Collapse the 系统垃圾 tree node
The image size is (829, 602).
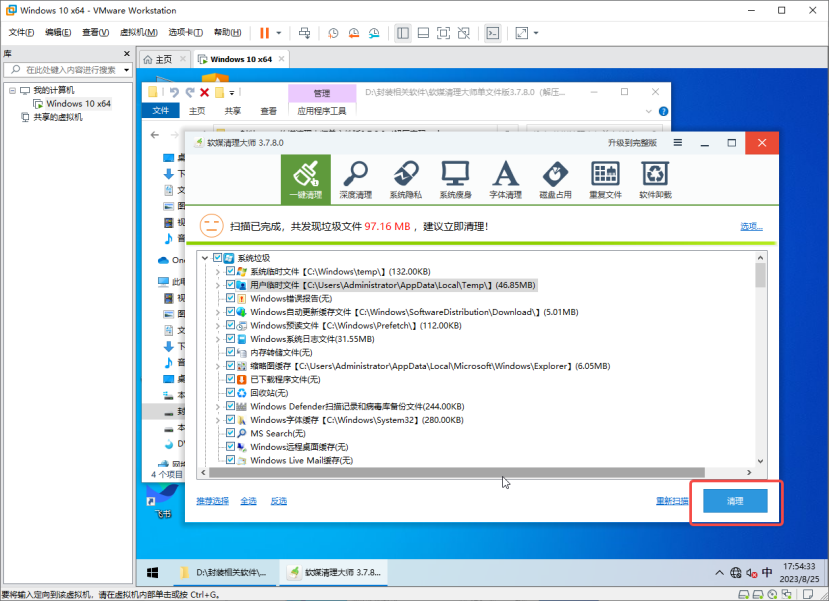click(205, 258)
